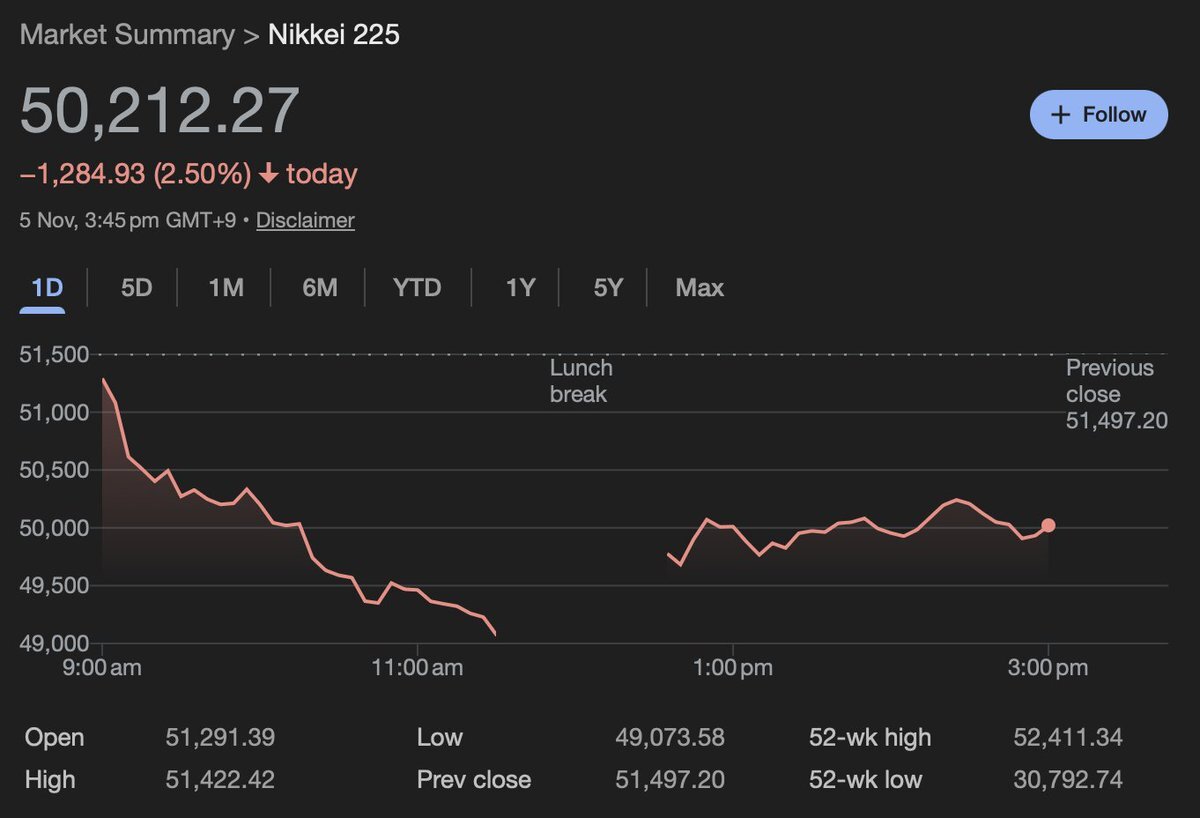Switch to the 1Y tab
Image resolution: width=1200 pixels, height=818 pixels.
520,288
